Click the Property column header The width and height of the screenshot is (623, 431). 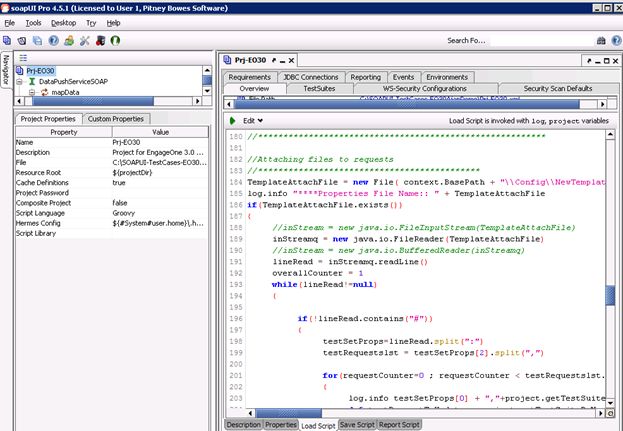pos(64,132)
